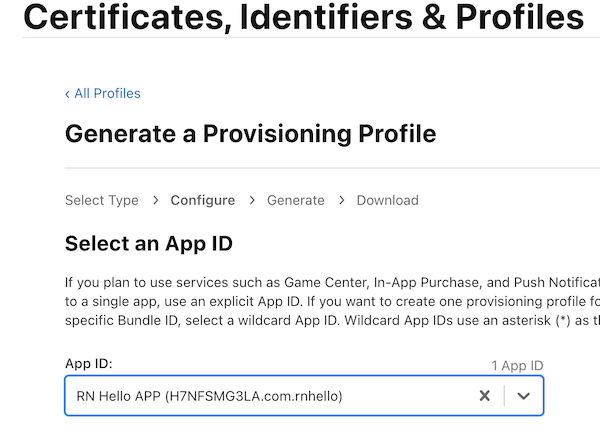The width and height of the screenshot is (600, 434).
Task: Go back to All Profiles
Action: coord(107,94)
